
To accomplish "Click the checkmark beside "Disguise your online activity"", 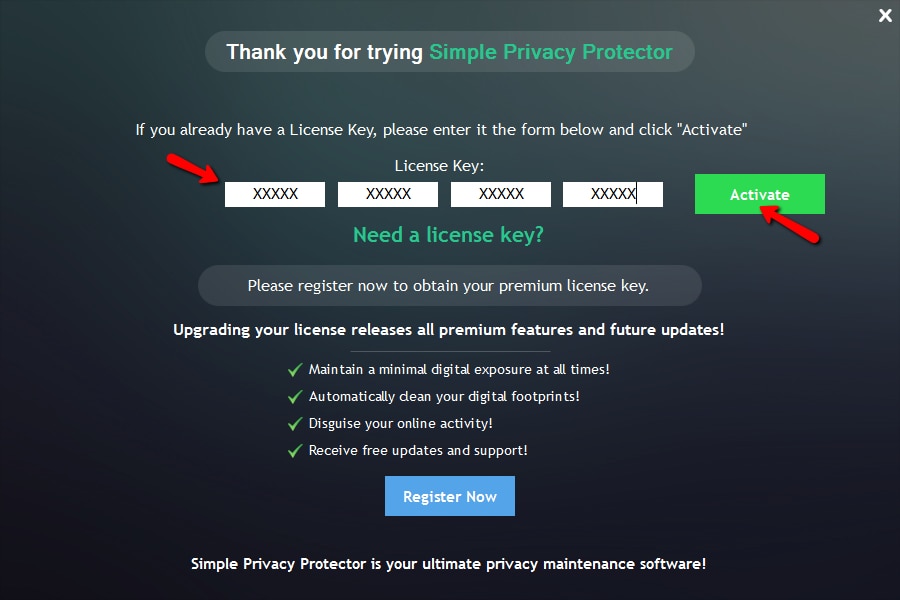I will (x=295, y=424).
